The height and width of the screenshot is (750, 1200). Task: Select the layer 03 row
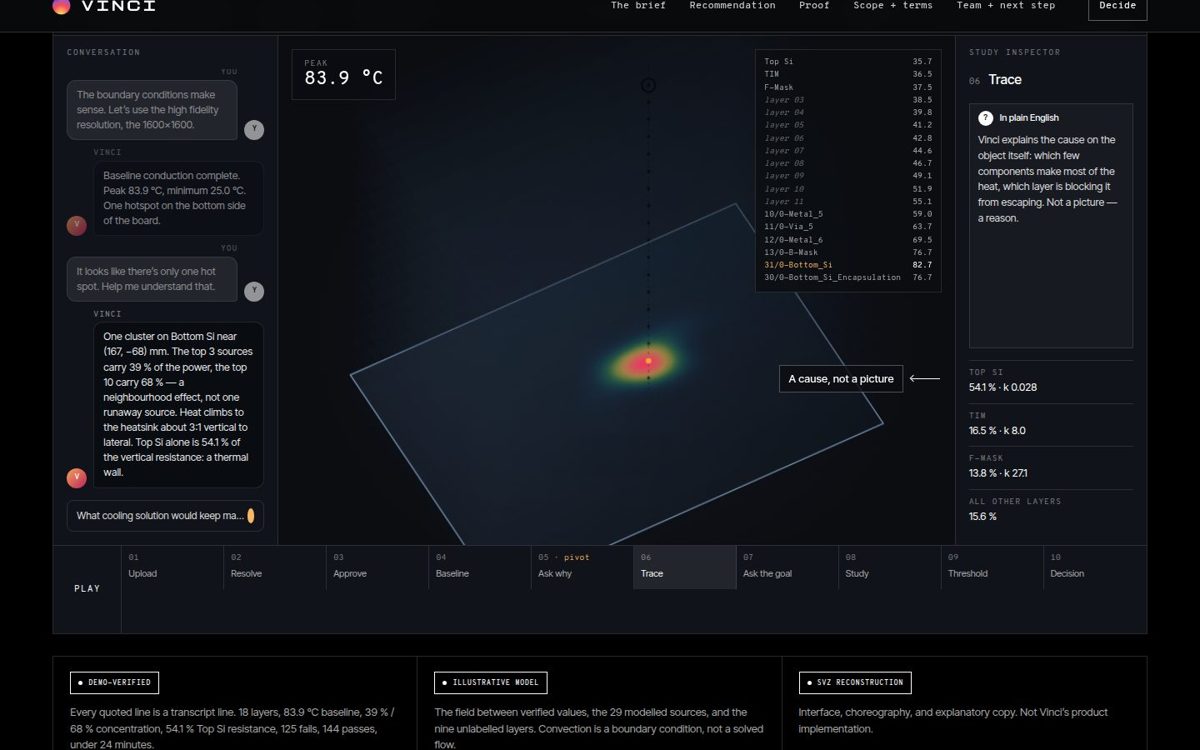[848, 100]
